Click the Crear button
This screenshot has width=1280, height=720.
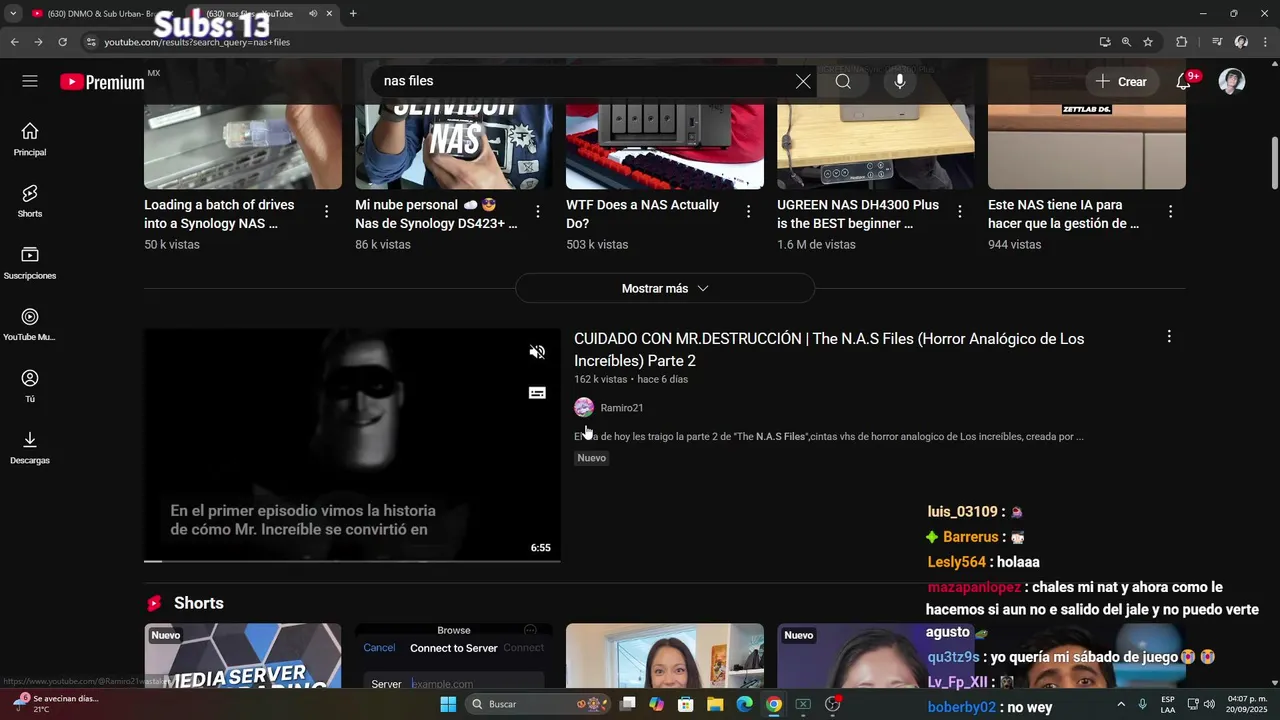pos(1121,81)
